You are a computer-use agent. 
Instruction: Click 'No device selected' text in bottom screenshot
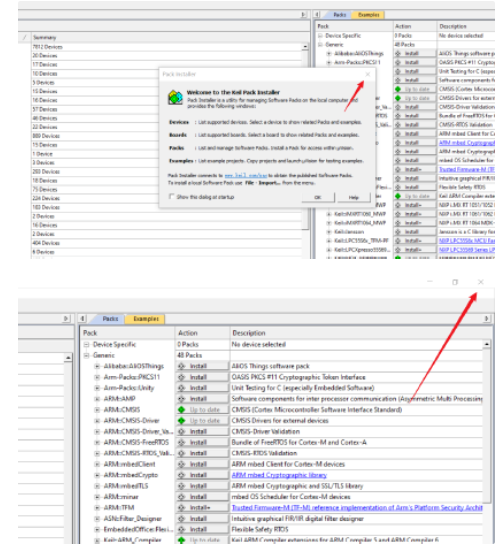click(258, 344)
